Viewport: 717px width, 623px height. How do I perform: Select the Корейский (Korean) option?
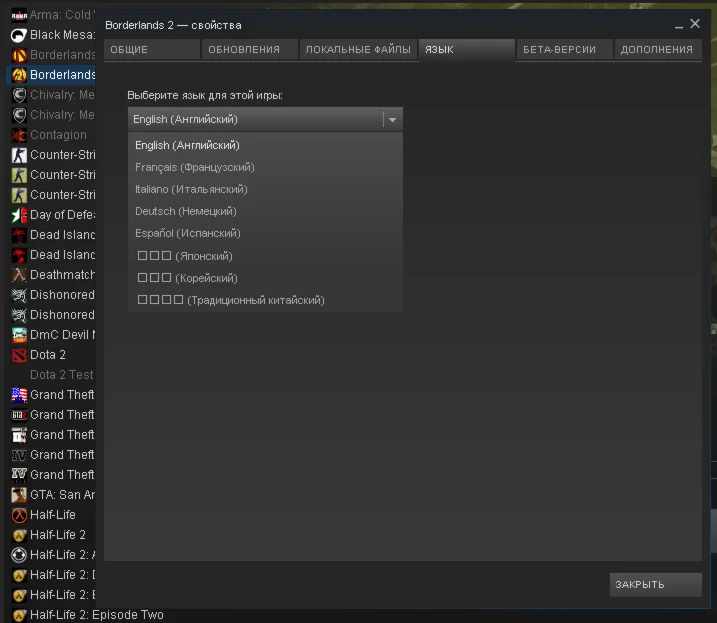coord(265,278)
